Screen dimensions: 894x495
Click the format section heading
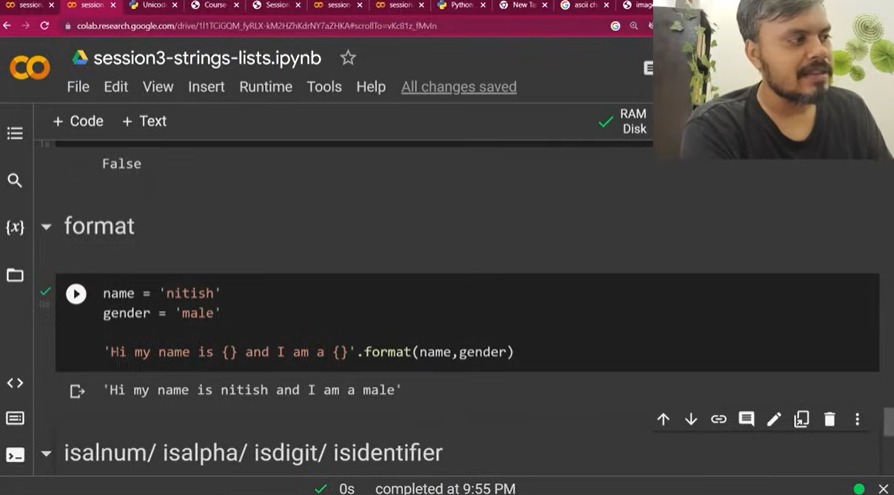click(99, 226)
